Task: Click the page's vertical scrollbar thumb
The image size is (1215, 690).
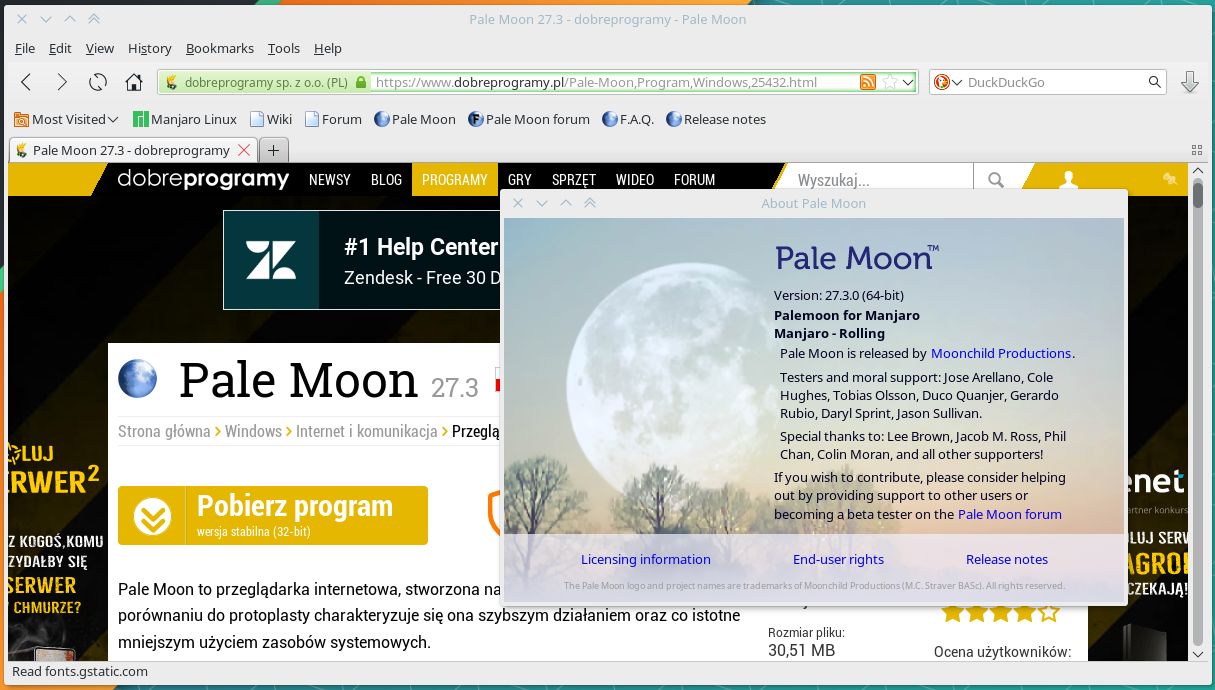Action: [1198, 193]
